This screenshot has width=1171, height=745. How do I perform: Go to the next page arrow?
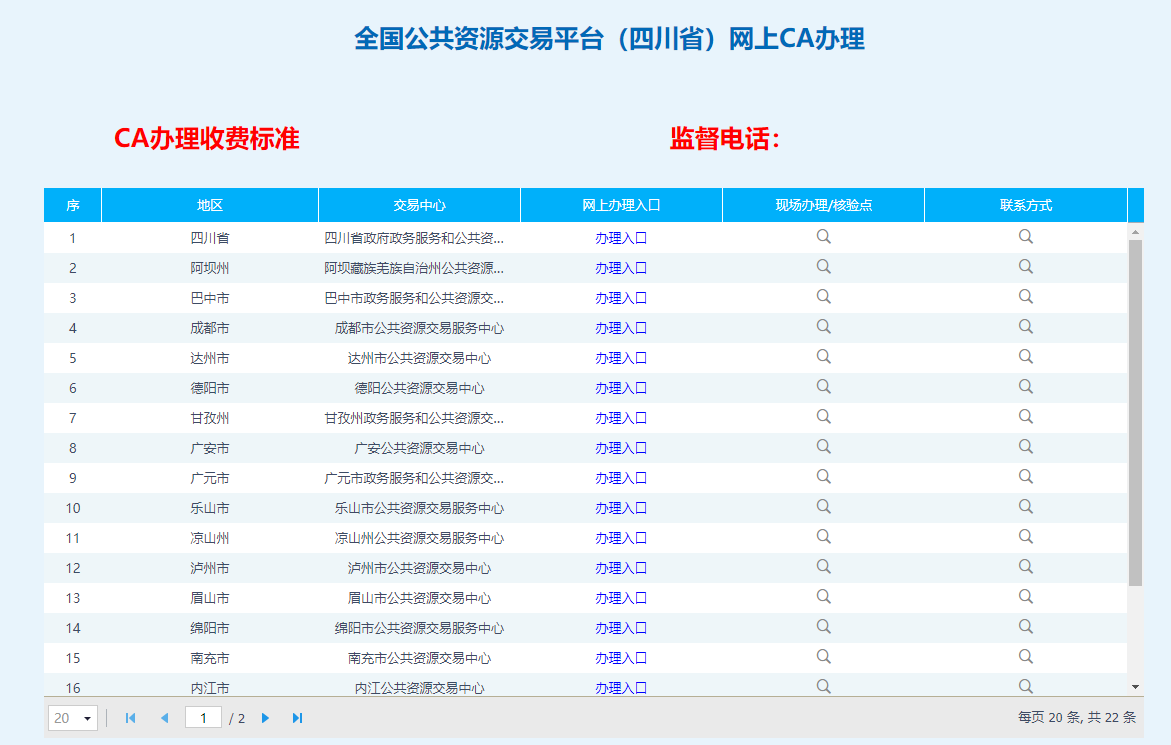click(265, 718)
